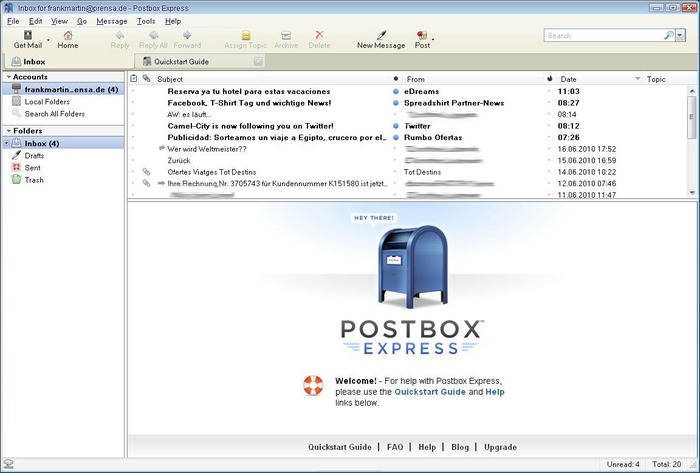Go to the Home toolbar button
This screenshot has width=700, height=473.
coord(68,39)
